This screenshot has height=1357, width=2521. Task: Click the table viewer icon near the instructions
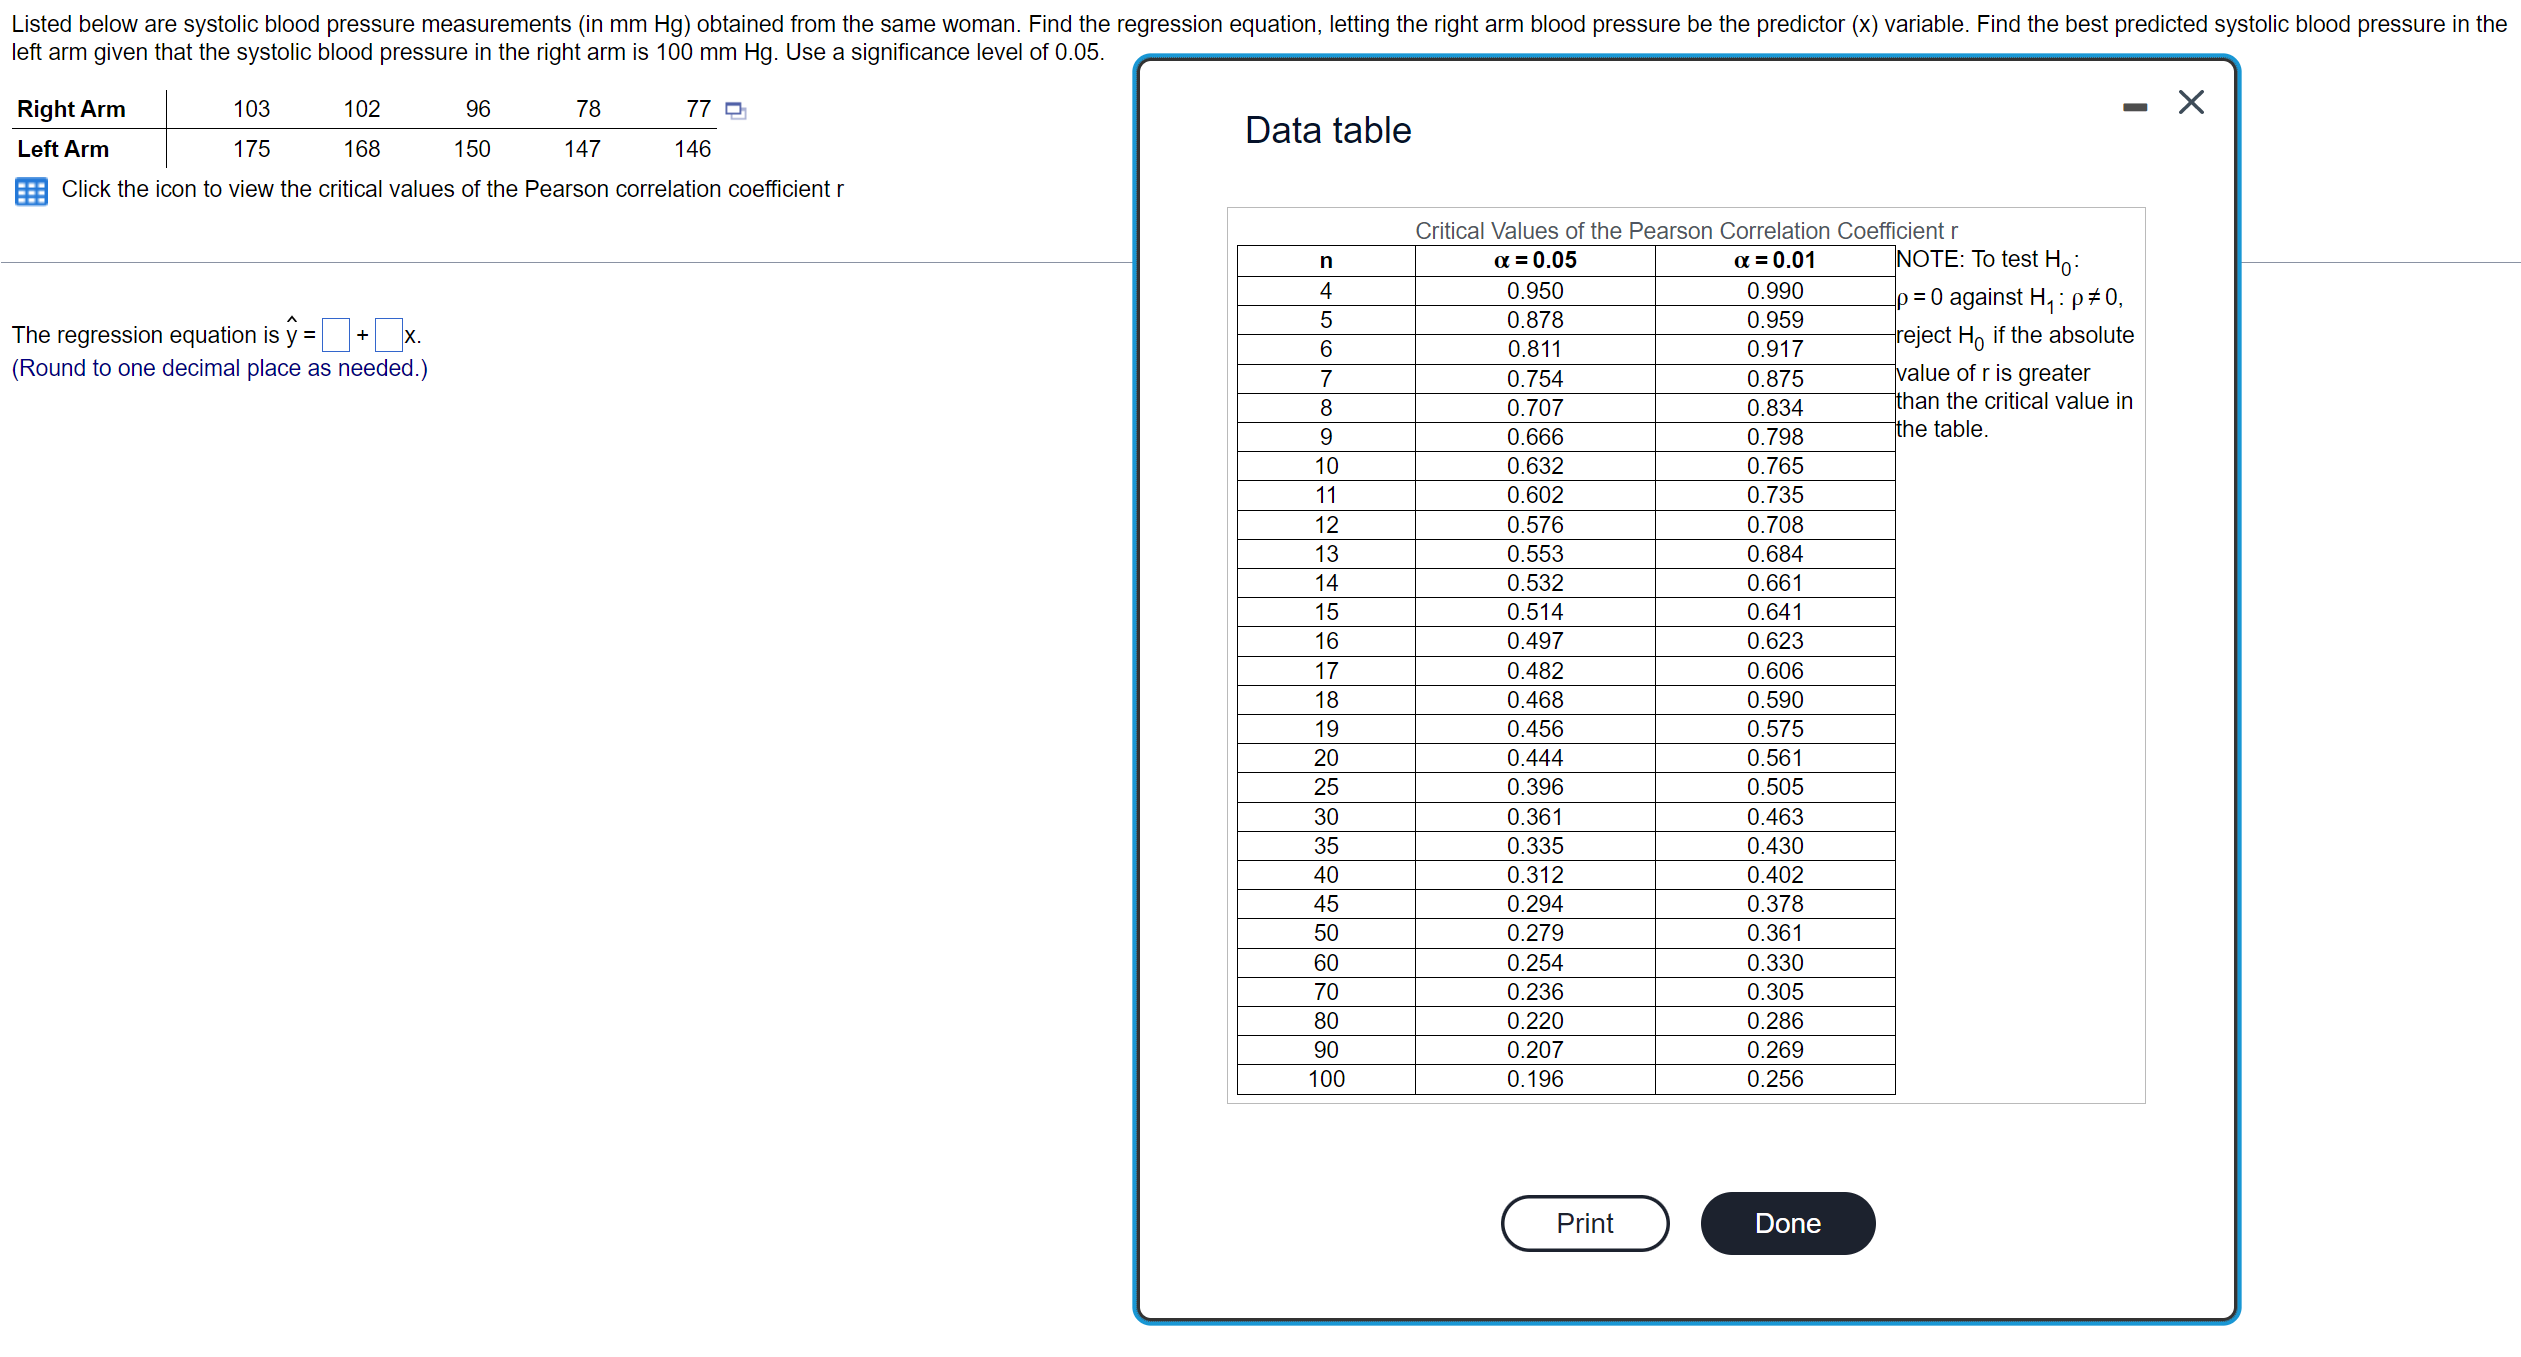point(30,190)
